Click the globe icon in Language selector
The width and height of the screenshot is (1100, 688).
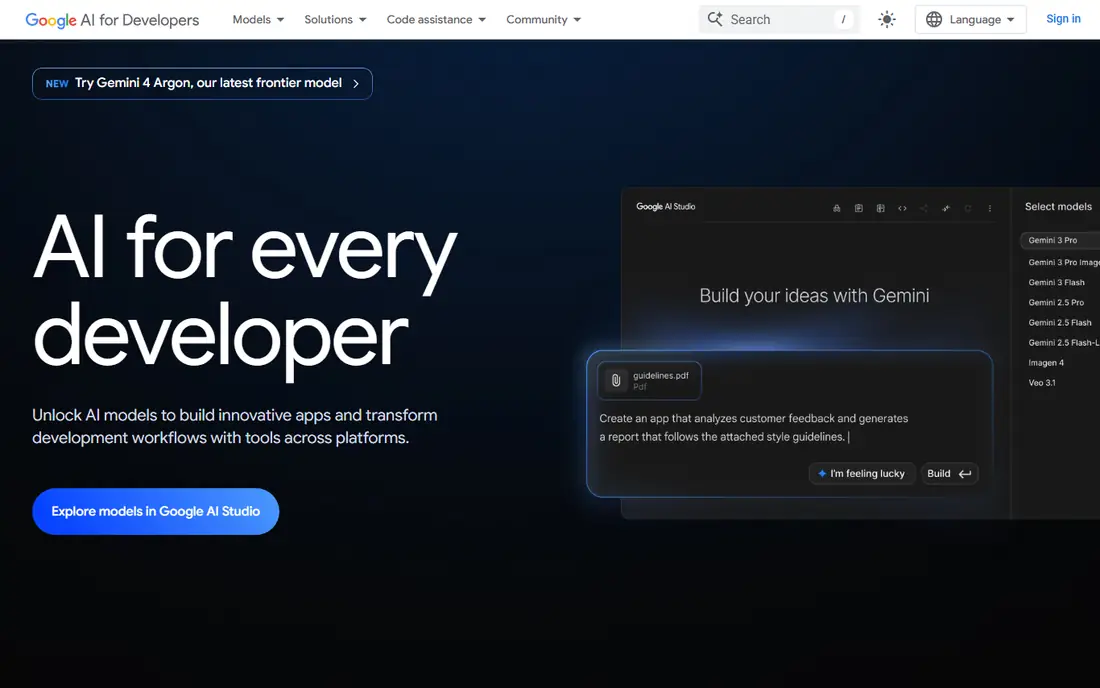coord(934,20)
